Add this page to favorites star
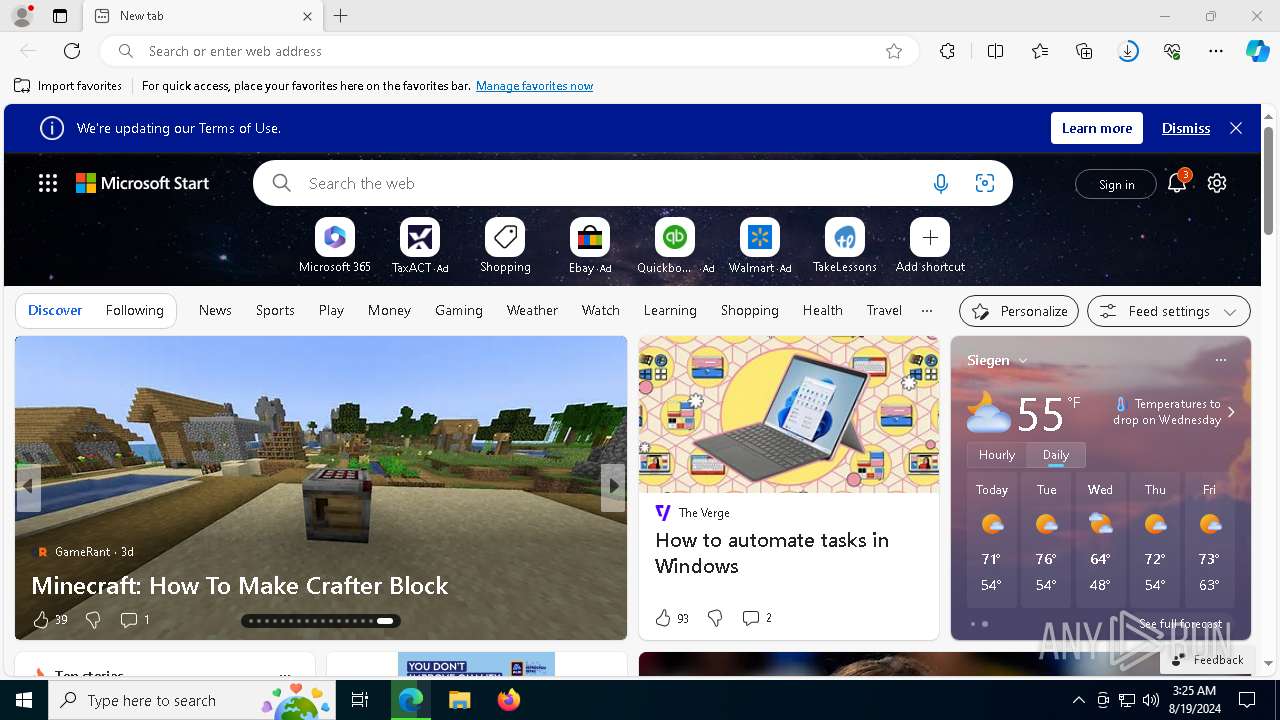 pyautogui.click(x=894, y=51)
